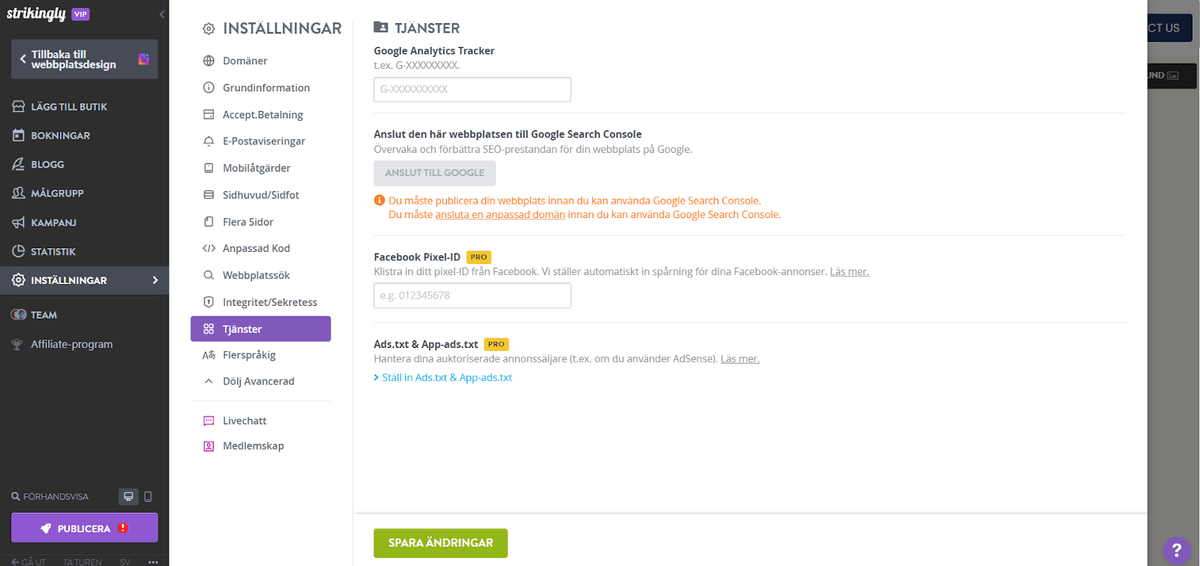Switch preview to mobile view
Image resolution: width=1200 pixels, height=566 pixels.
pos(148,496)
